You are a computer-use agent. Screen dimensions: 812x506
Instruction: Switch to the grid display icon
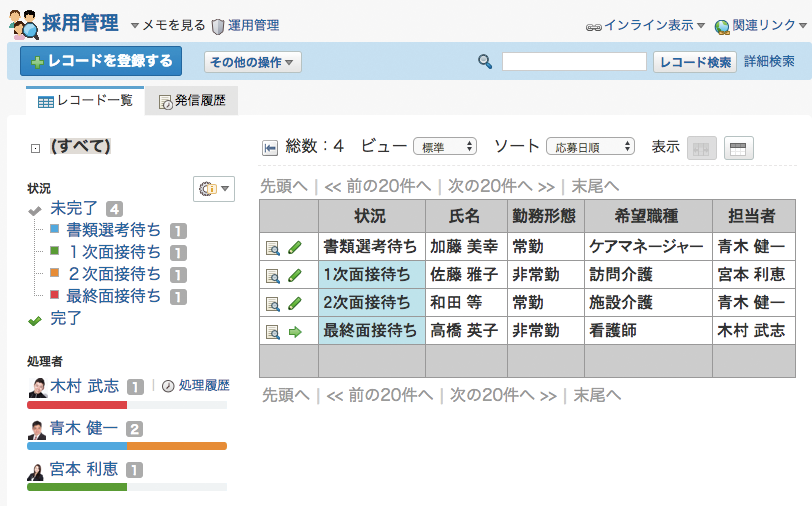pos(701,149)
